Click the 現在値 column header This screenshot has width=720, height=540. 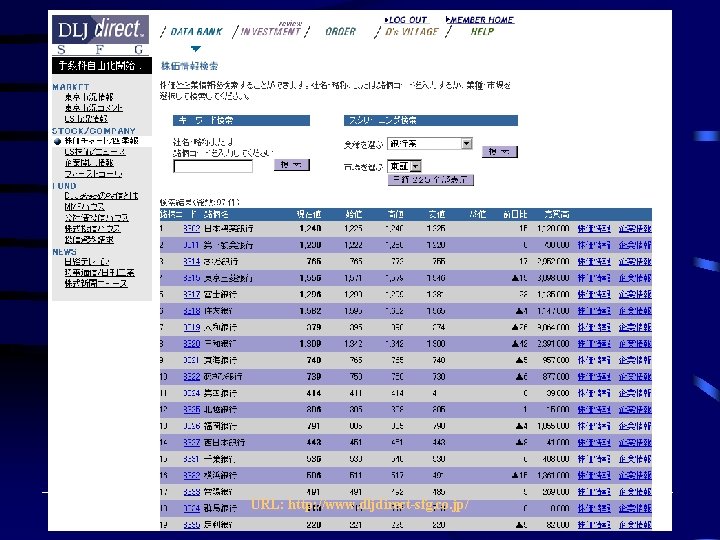point(309,214)
